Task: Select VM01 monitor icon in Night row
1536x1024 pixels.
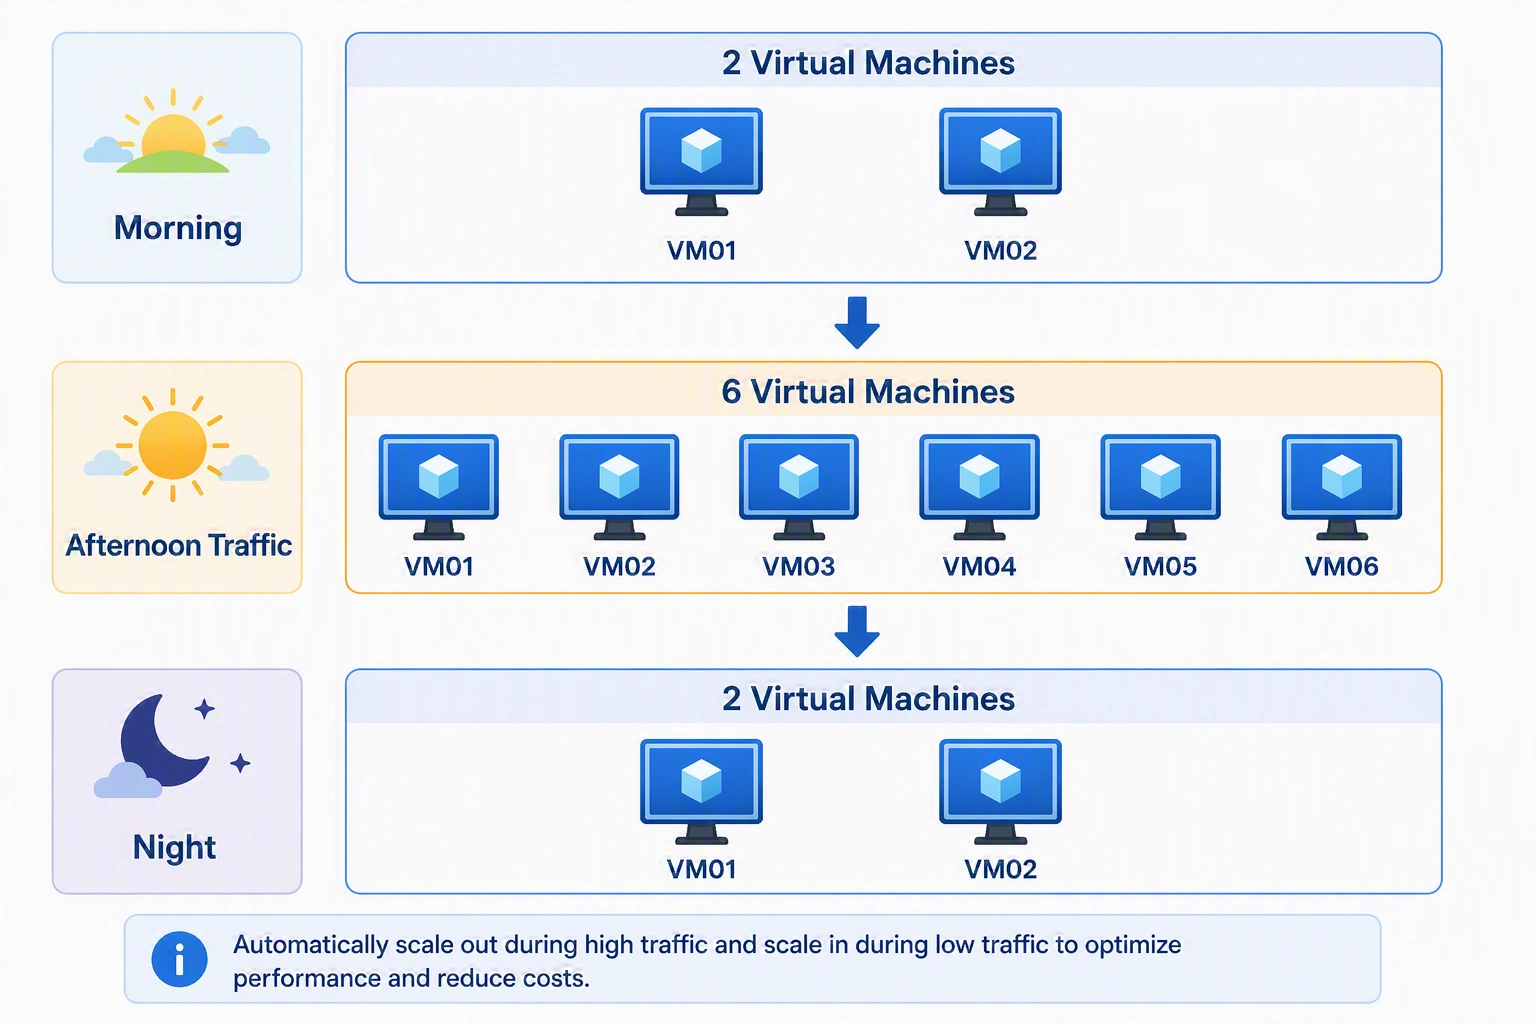Action: [701, 792]
